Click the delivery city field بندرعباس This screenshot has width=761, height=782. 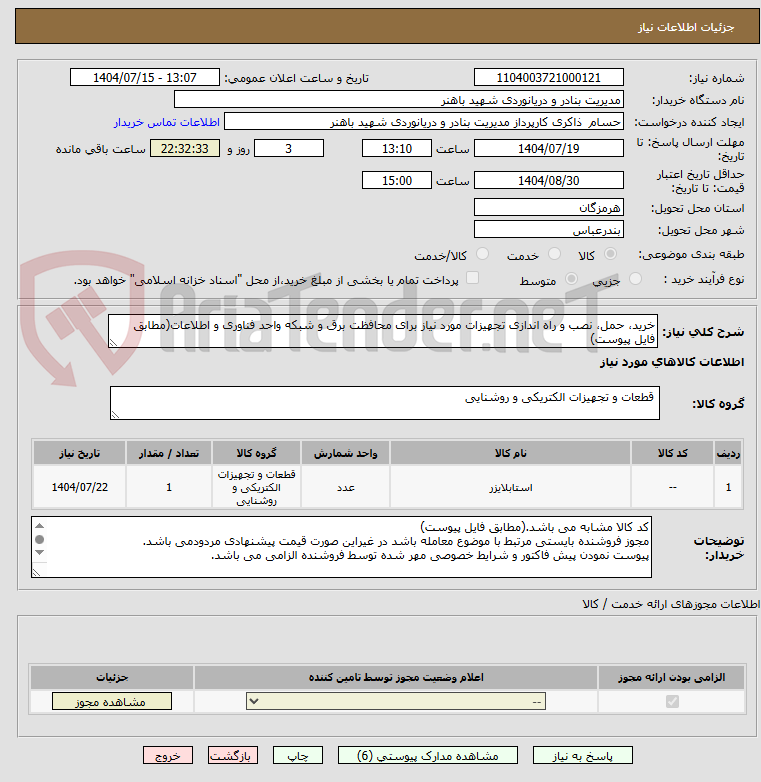coord(549,229)
